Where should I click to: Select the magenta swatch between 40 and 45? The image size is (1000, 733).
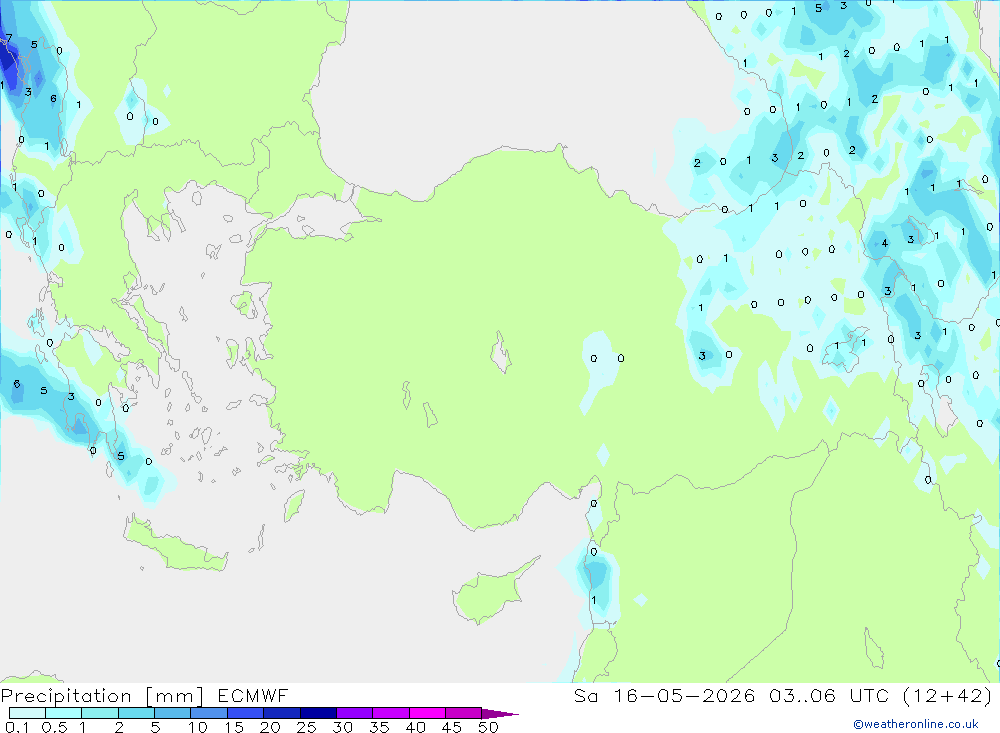[x=427, y=713]
